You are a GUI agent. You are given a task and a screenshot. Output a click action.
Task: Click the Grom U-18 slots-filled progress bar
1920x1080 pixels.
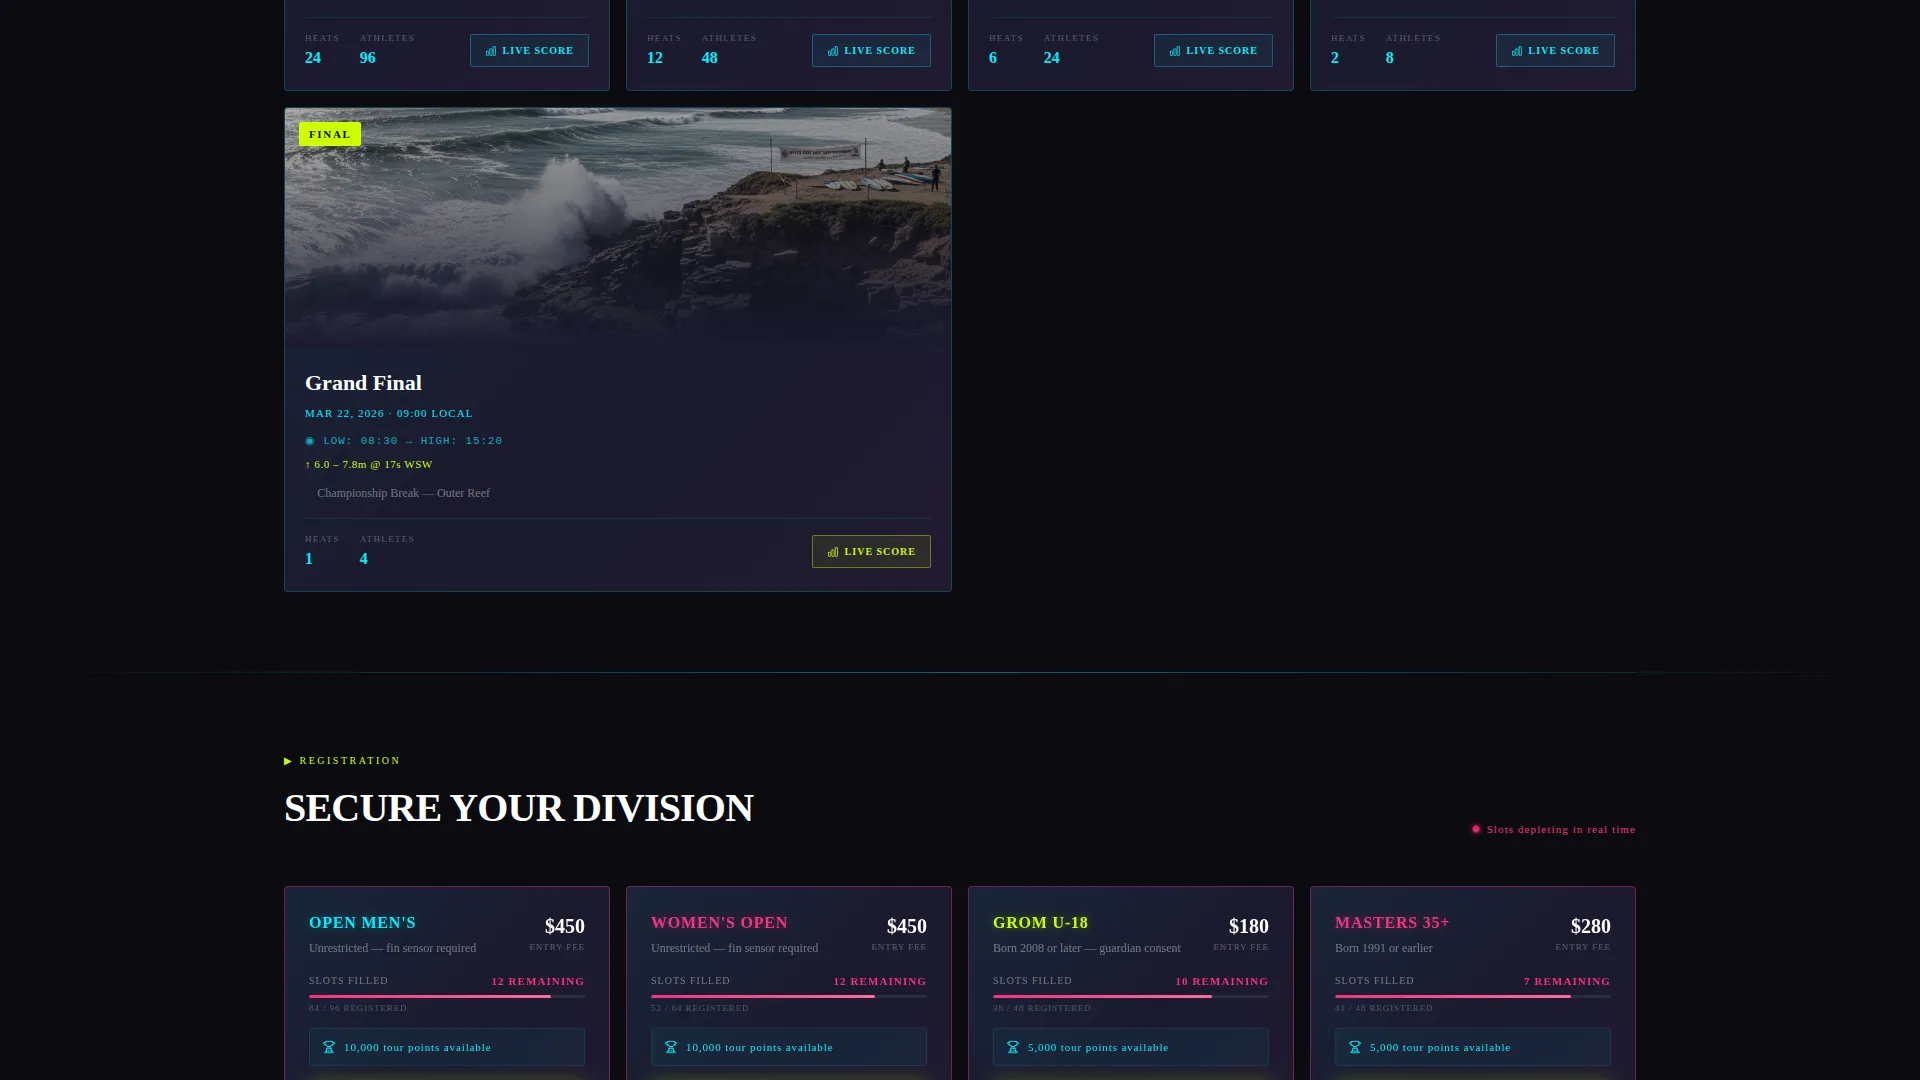point(1131,996)
